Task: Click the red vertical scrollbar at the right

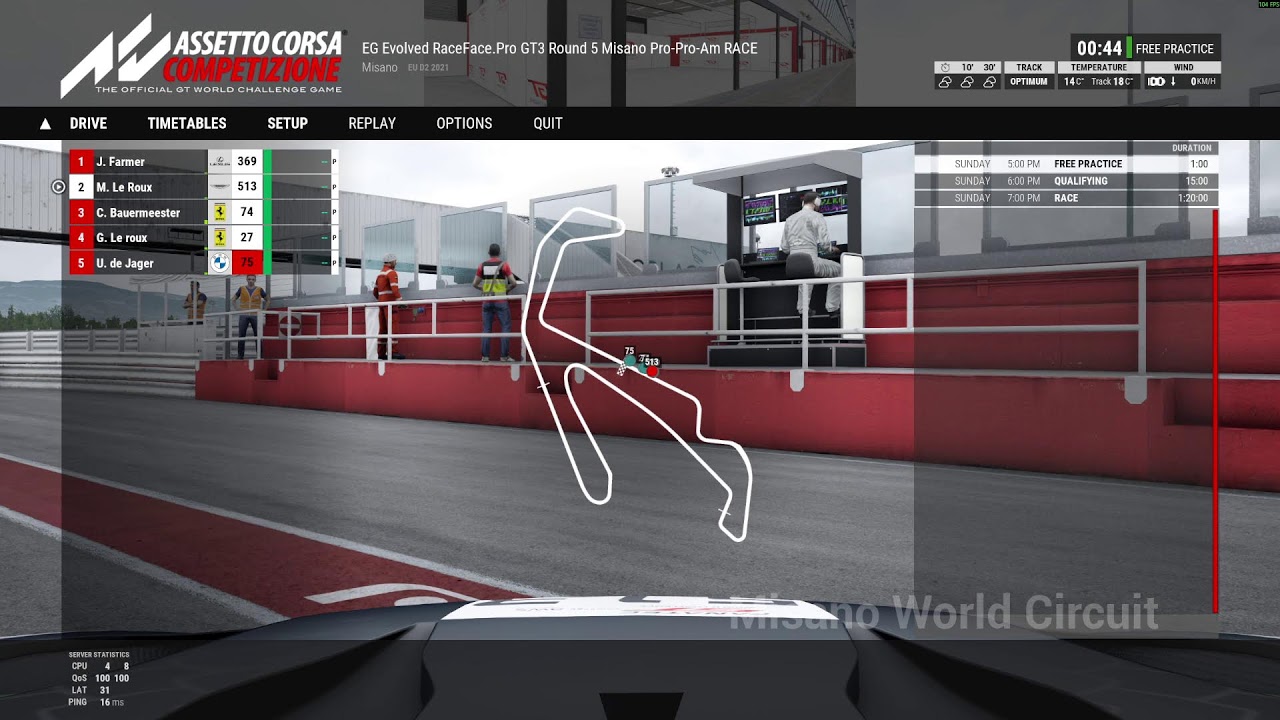Action: 1216,410
